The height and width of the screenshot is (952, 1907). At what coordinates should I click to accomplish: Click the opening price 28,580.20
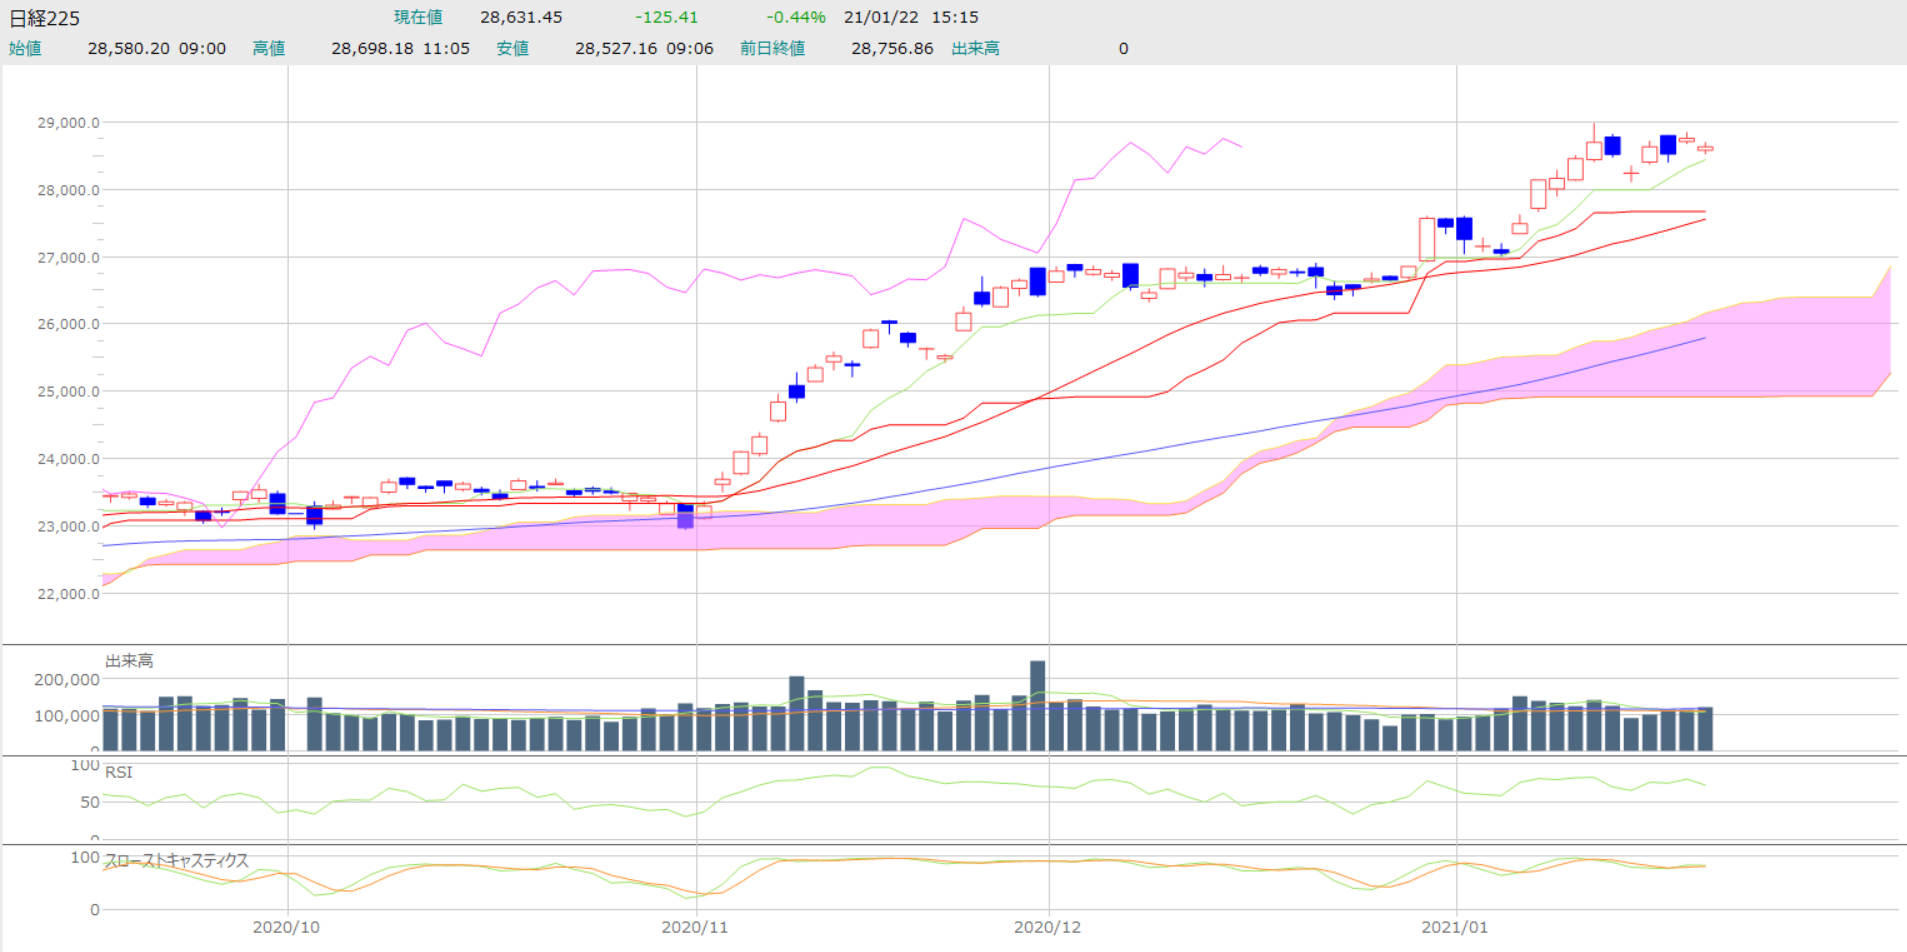129,48
